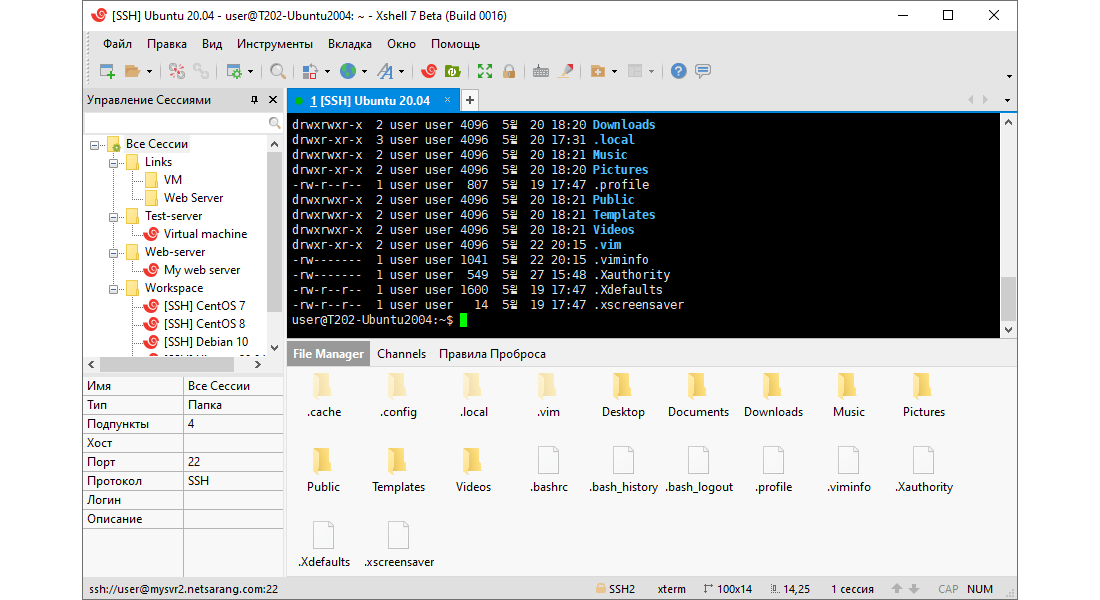This screenshot has width=1100, height=600.
Task: Open dropdown arrow beside globe icon
Action: (x=364, y=72)
